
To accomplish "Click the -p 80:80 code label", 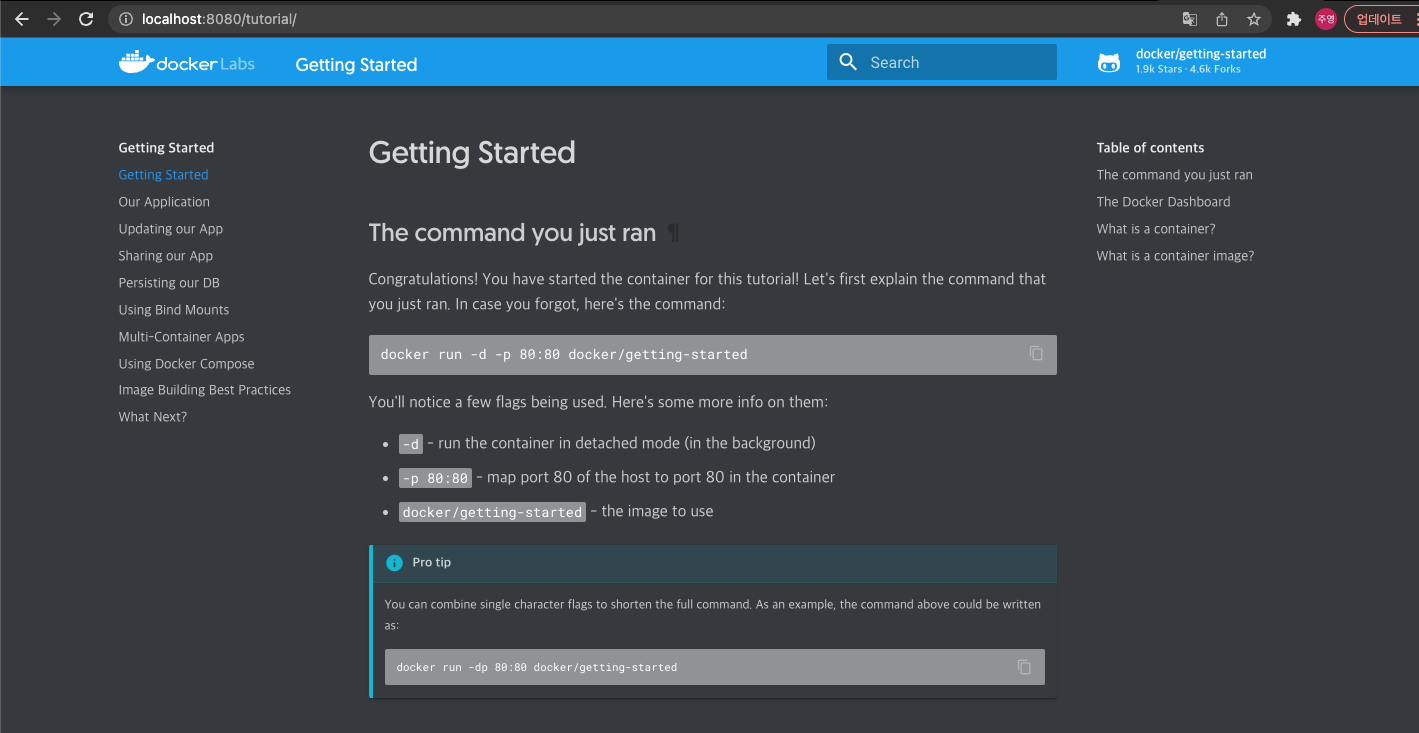I will point(435,478).
